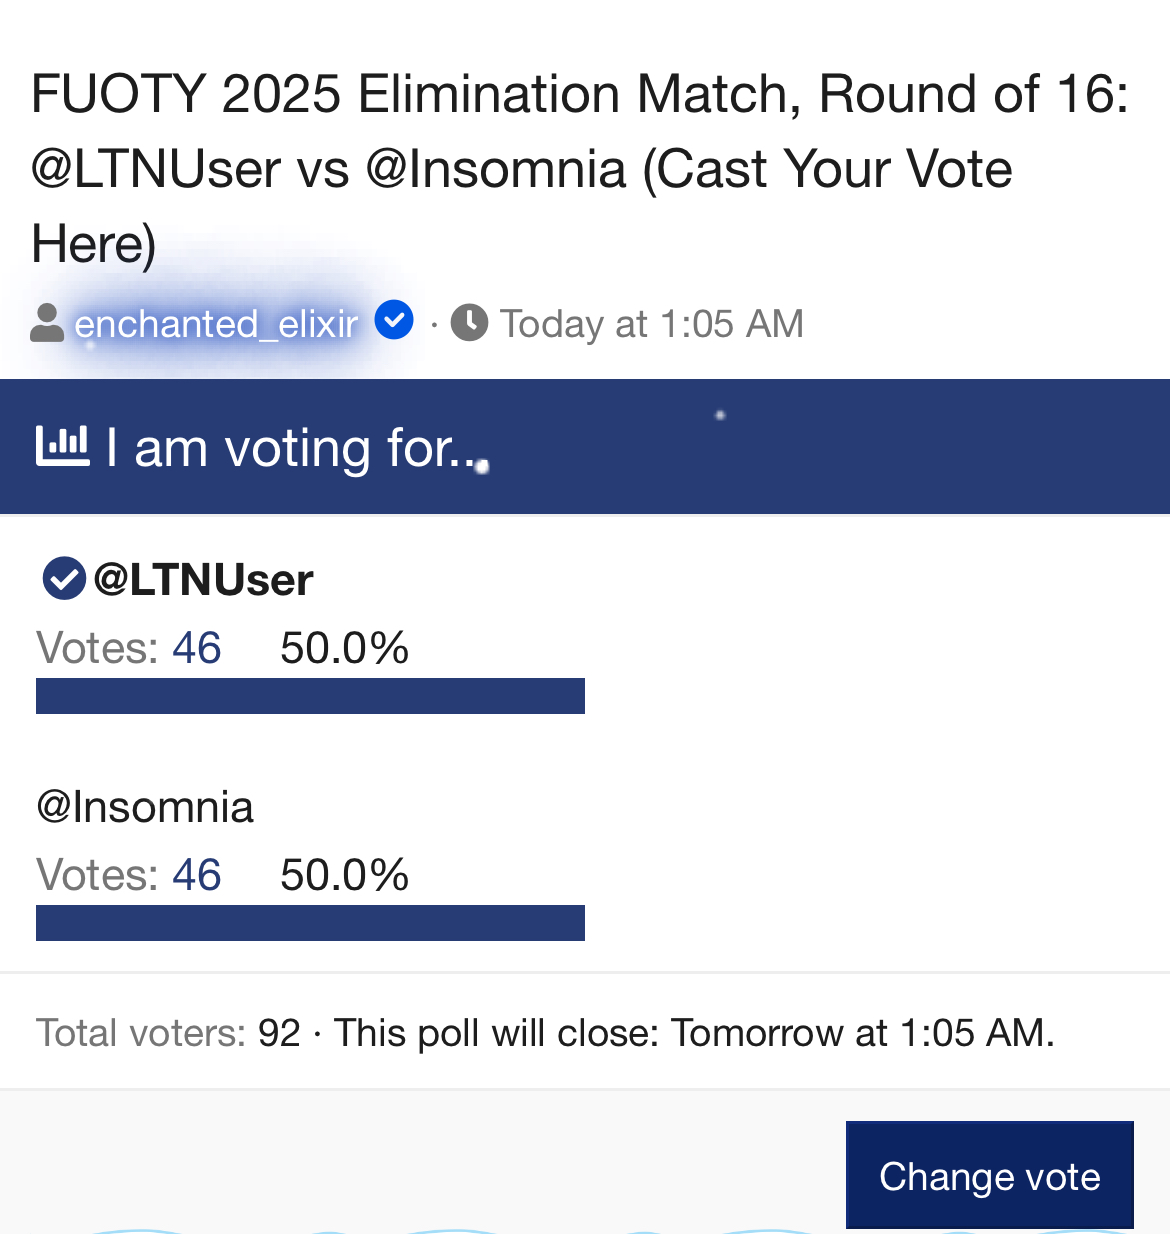Click the @Insomnia vote progress bar

point(310,923)
